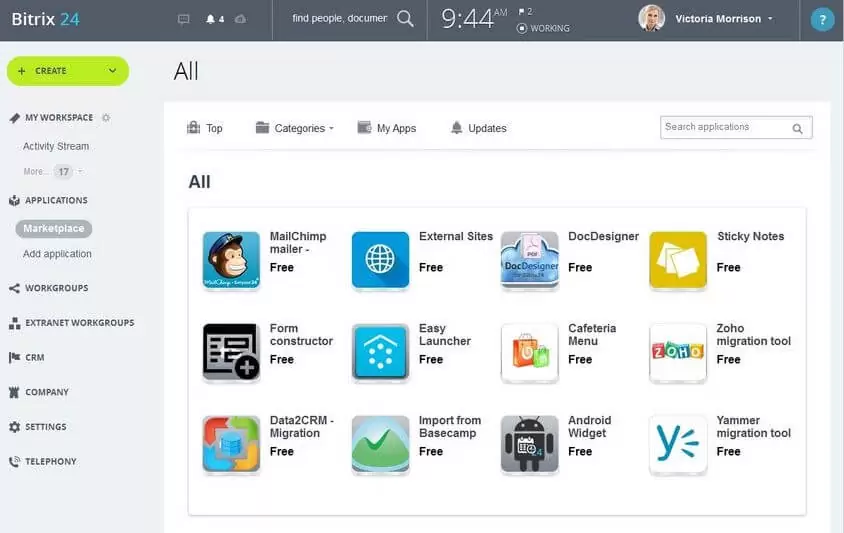This screenshot has height=533, width=844.
Task: Click the DocDesigner title link
Action: (x=603, y=236)
